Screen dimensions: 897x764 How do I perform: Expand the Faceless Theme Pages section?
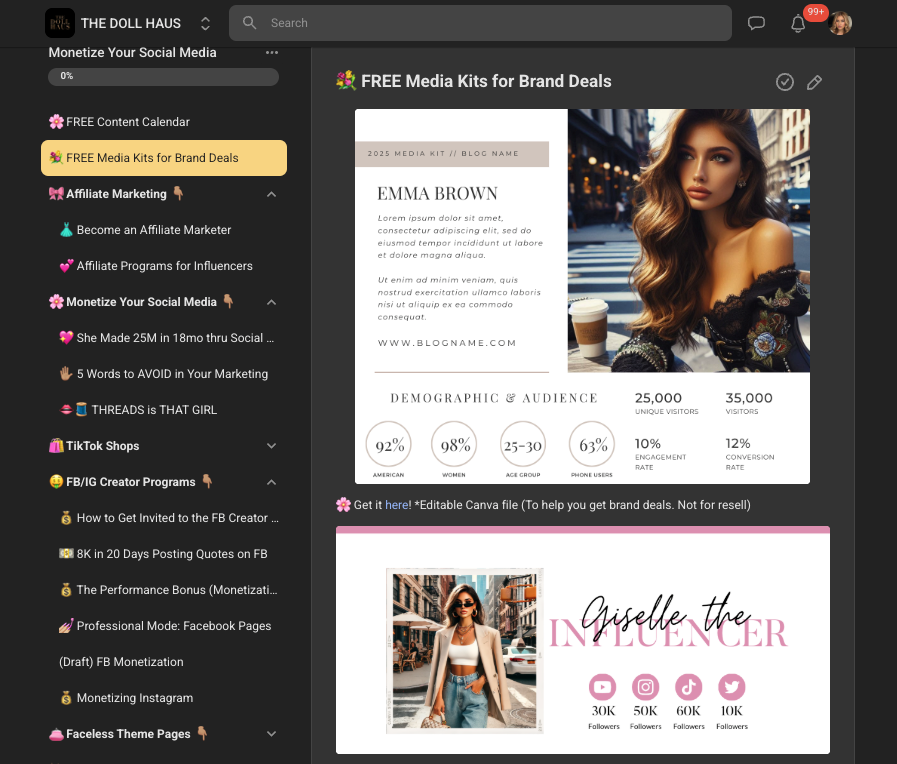(271, 734)
